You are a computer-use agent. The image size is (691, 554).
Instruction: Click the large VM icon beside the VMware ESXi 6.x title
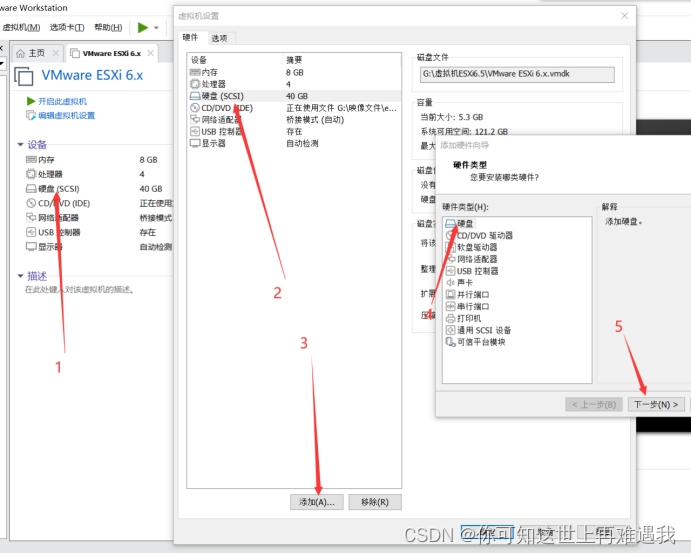24,76
